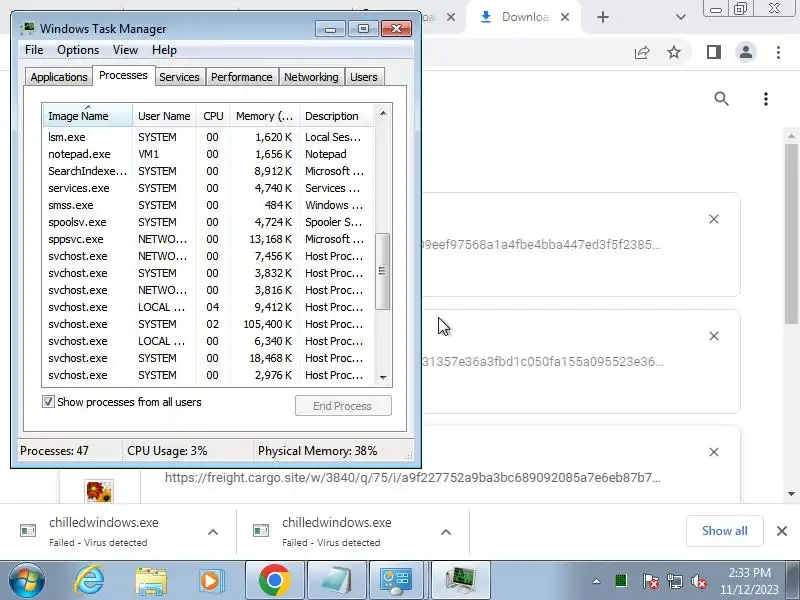Open Task Manager View menu
The width and height of the screenshot is (800, 600).
pyautogui.click(x=126, y=50)
